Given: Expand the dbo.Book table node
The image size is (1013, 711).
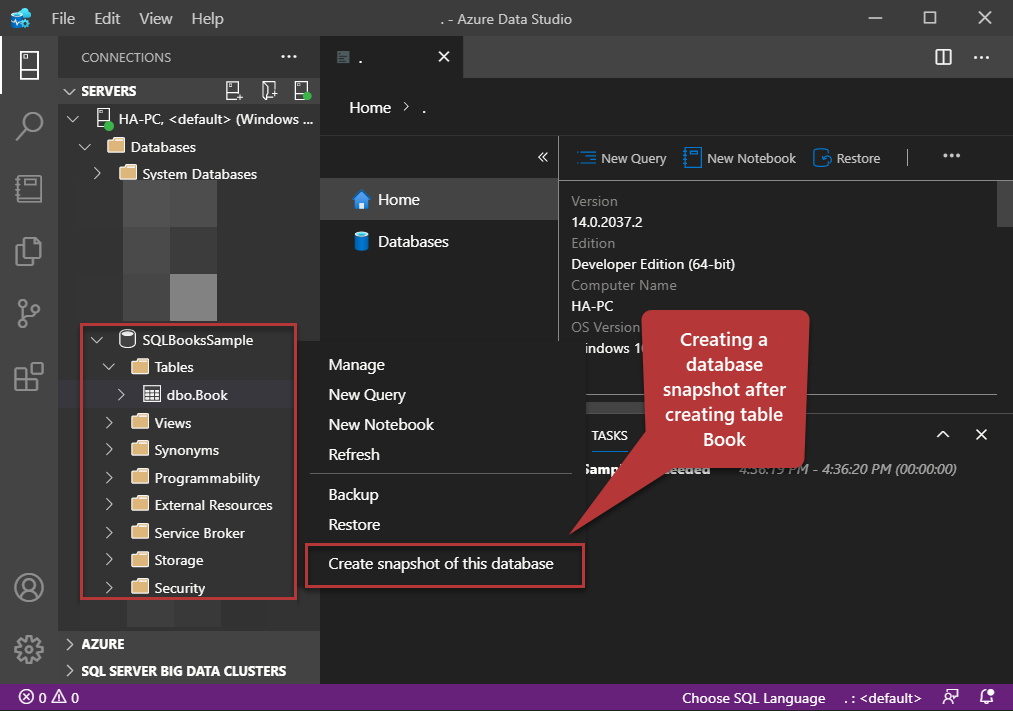Looking at the screenshot, I should 121,395.
